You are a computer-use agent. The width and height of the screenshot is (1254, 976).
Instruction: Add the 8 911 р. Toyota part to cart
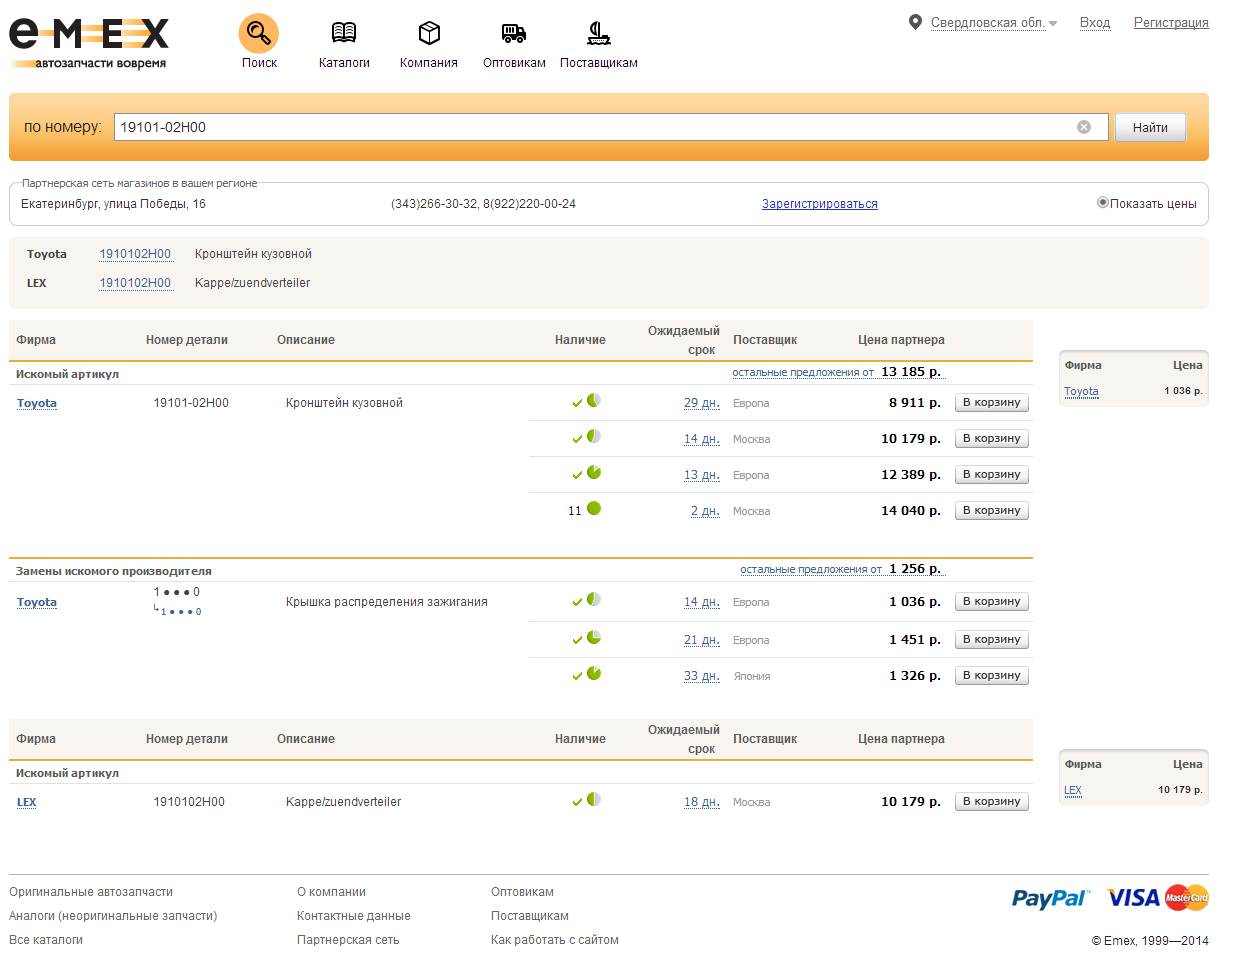coord(991,403)
